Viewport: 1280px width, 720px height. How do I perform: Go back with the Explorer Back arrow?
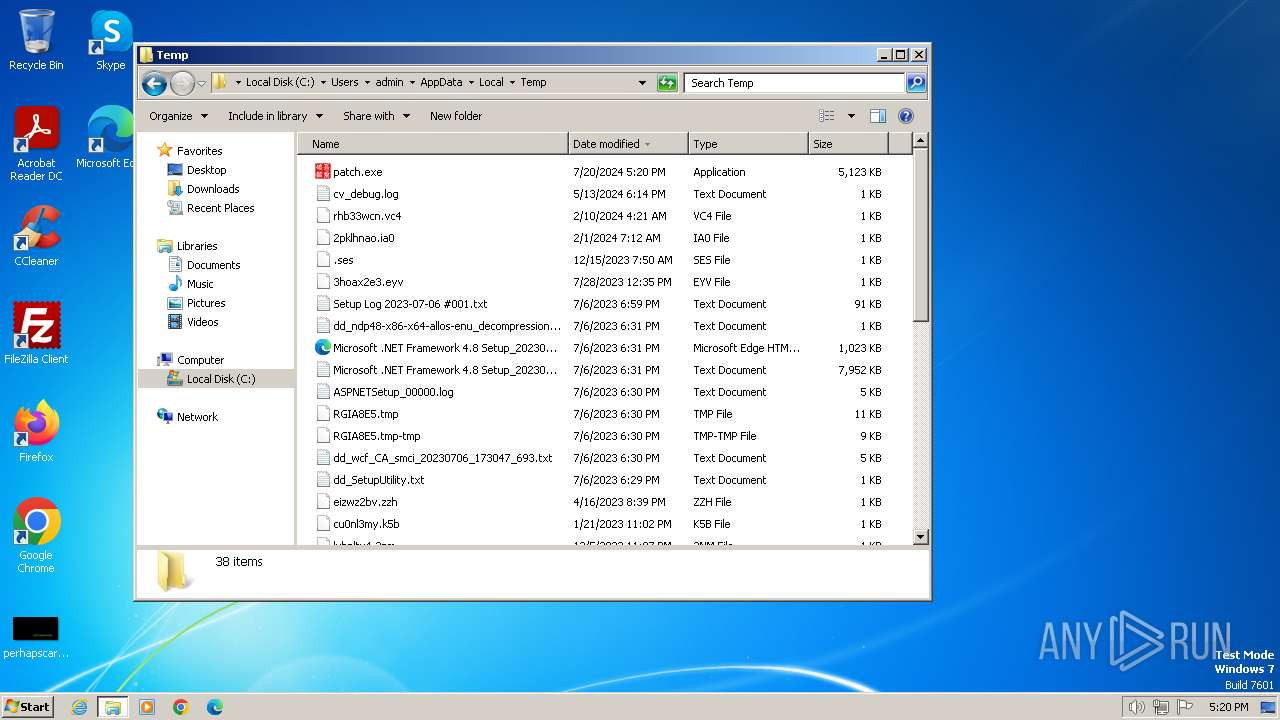[154, 83]
